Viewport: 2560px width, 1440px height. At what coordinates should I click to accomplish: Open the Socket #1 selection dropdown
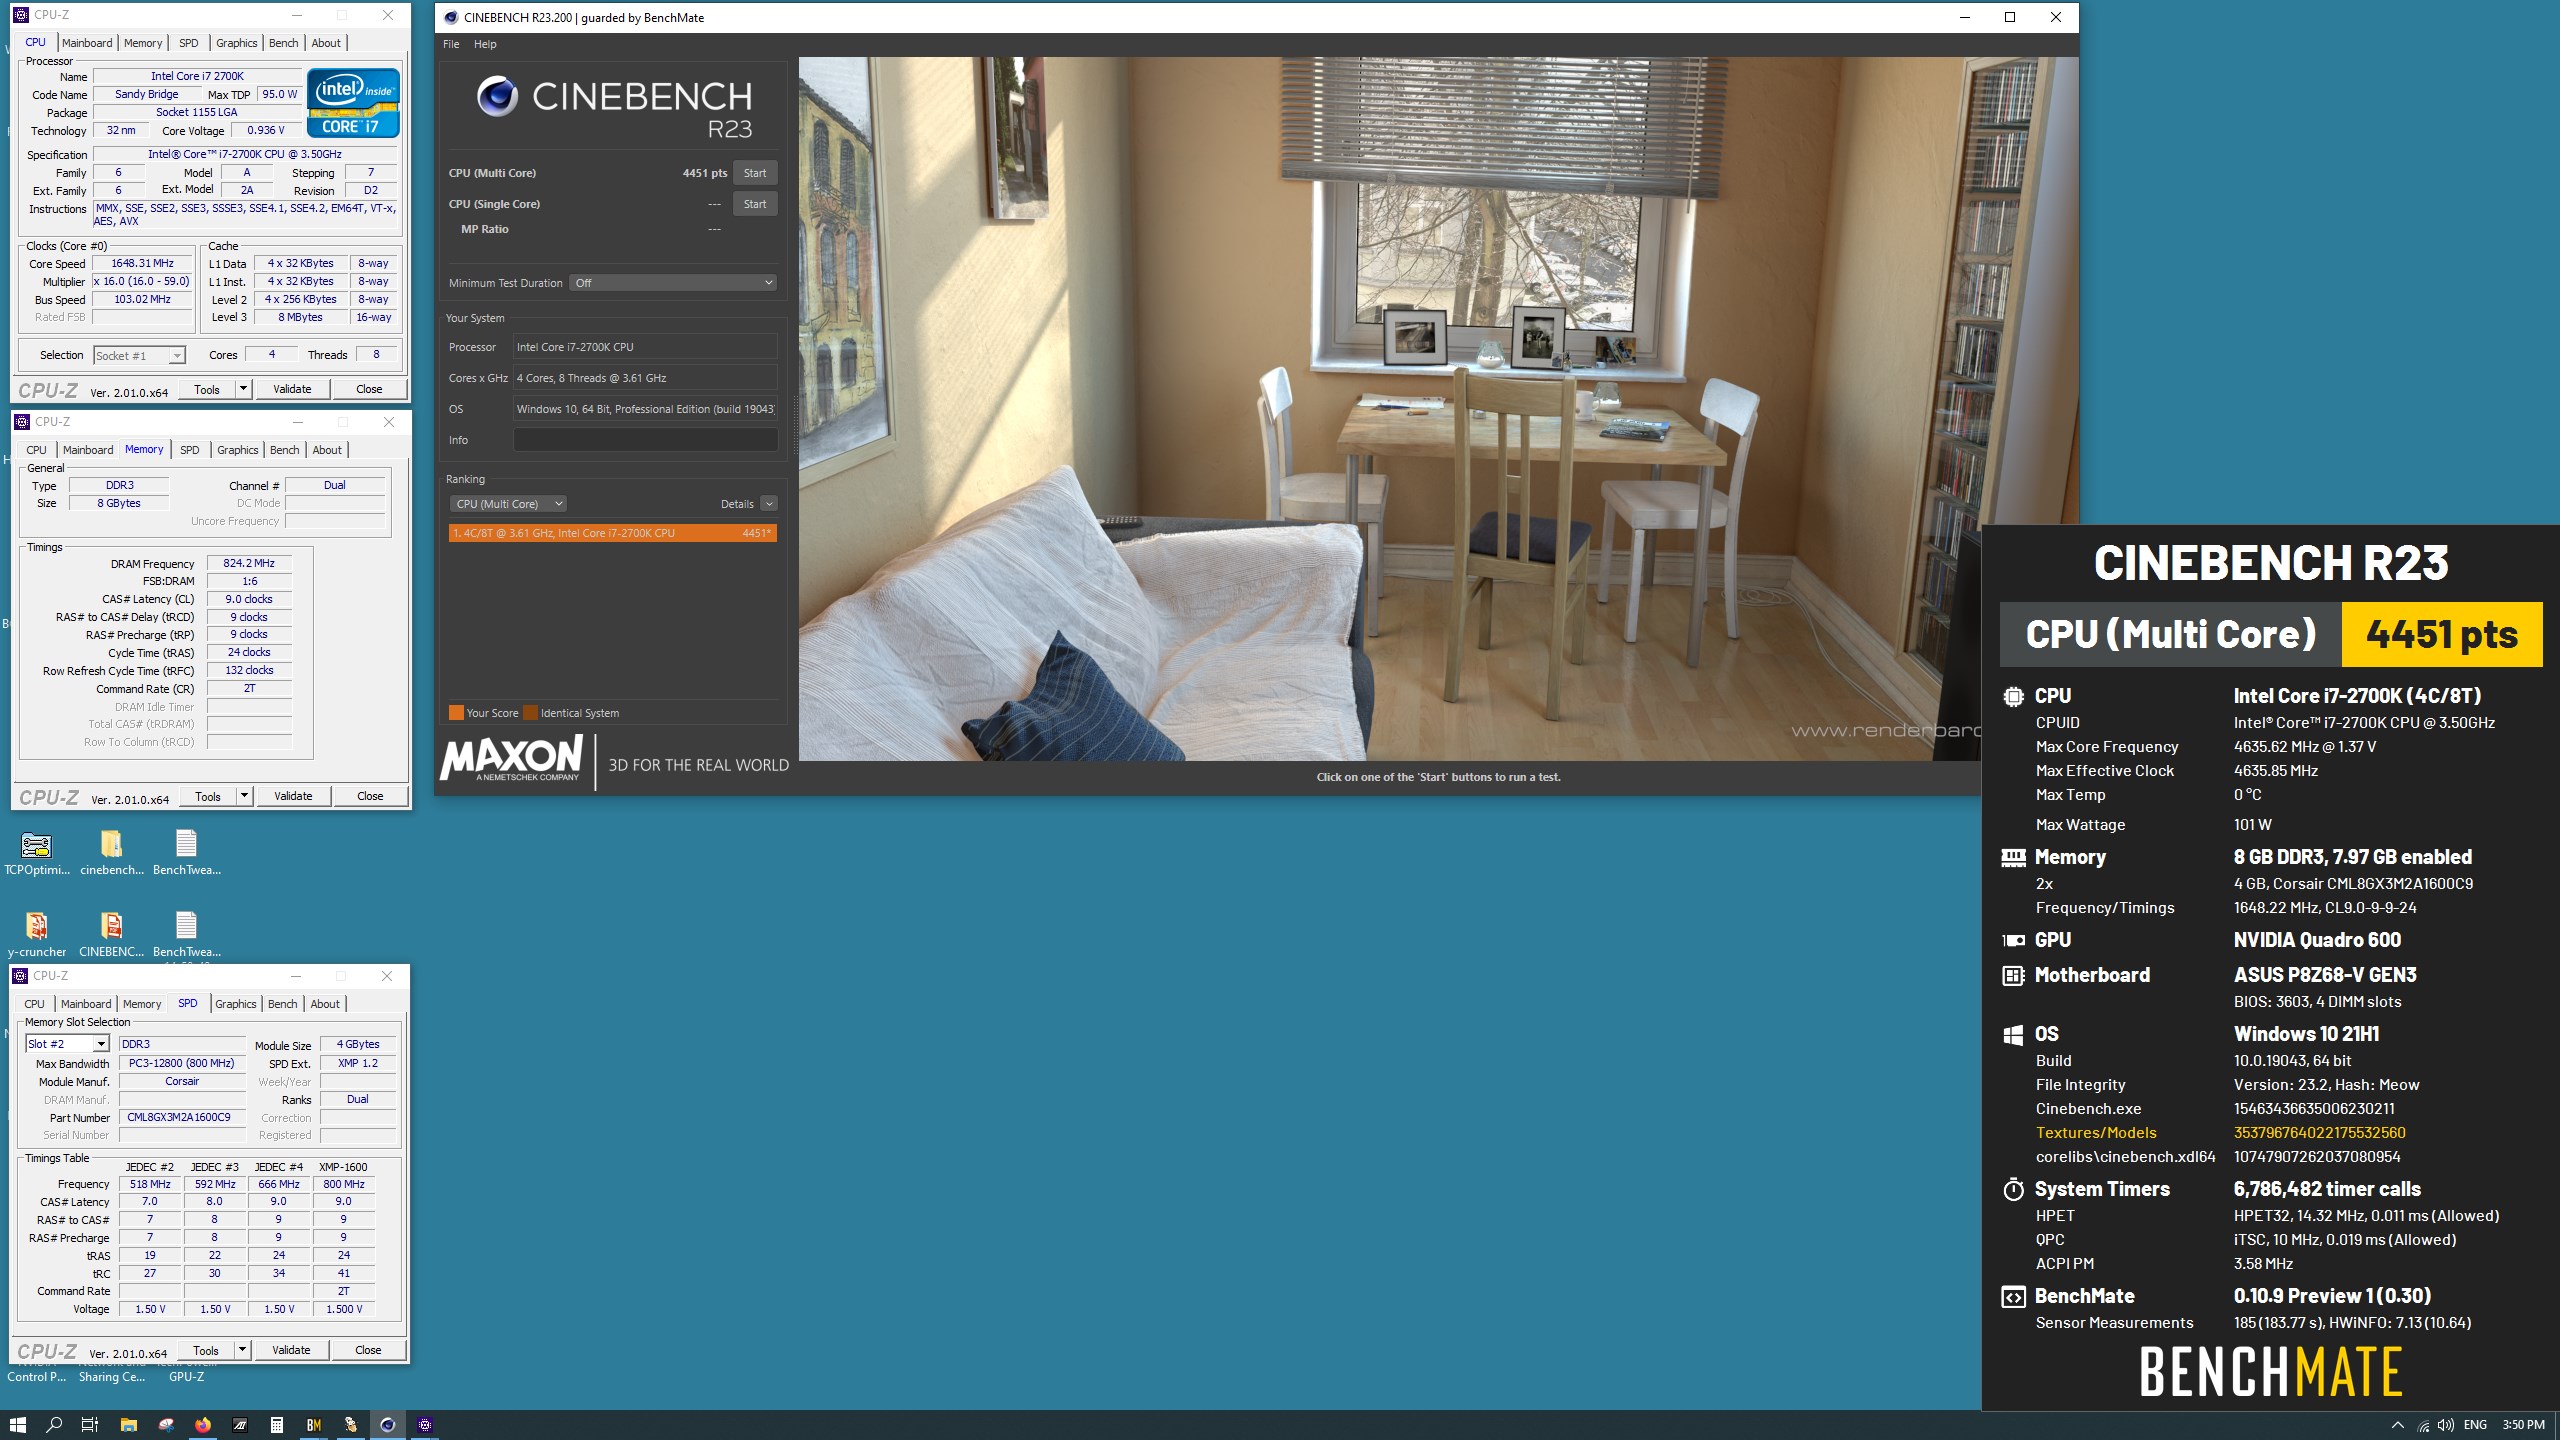(139, 356)
